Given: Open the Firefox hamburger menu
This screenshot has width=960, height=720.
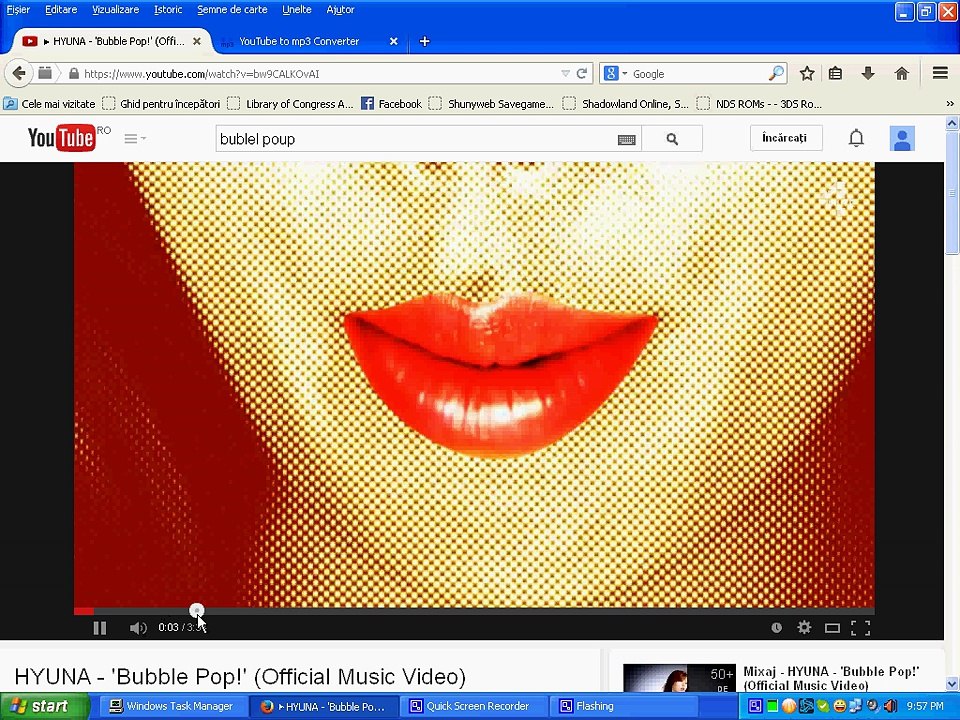Looking at the screenshot, I should [x=940, y=73].
